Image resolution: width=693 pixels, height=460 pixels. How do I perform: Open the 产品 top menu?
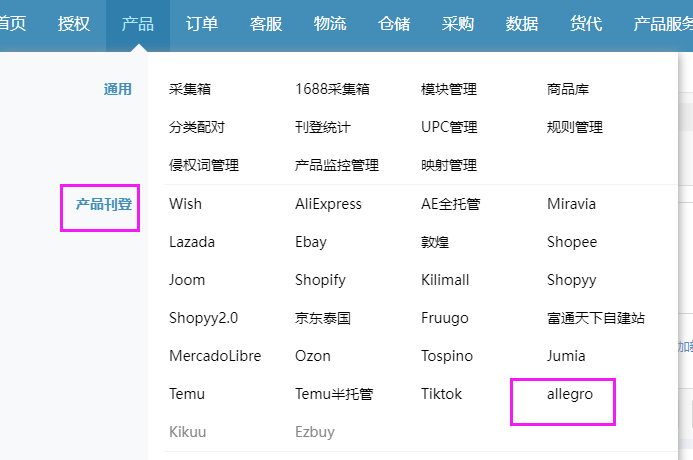[x=138, y=24]
